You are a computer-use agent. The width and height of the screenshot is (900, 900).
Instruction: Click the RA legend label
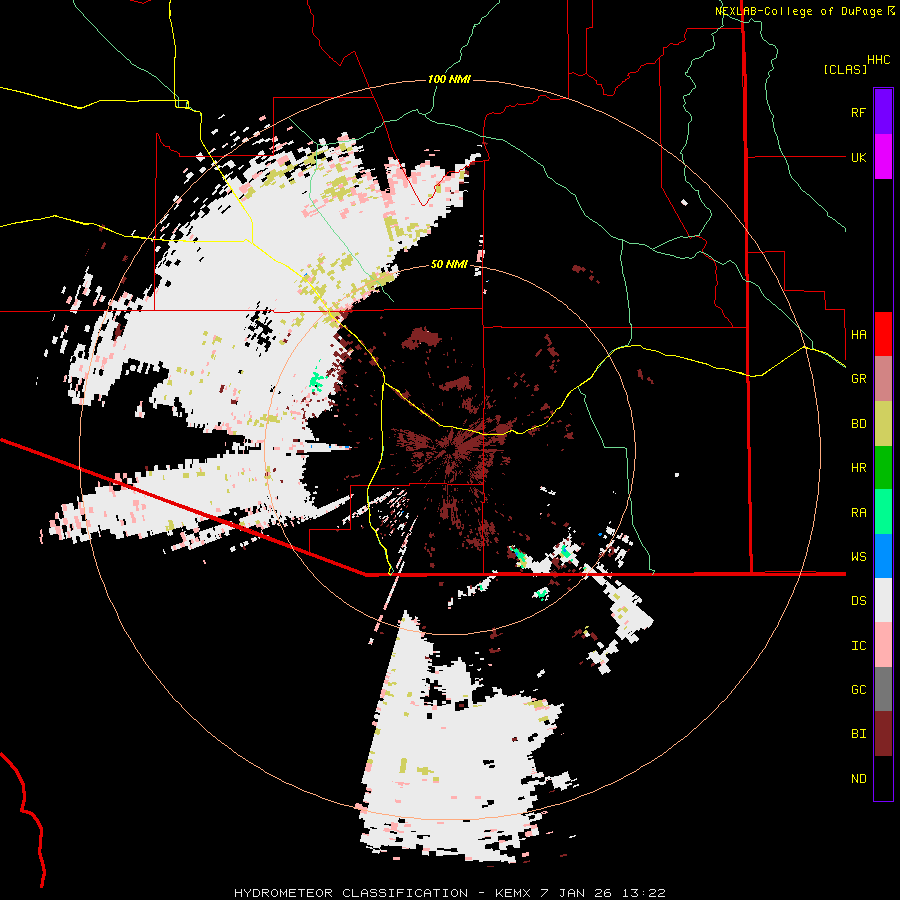(858, 513)
